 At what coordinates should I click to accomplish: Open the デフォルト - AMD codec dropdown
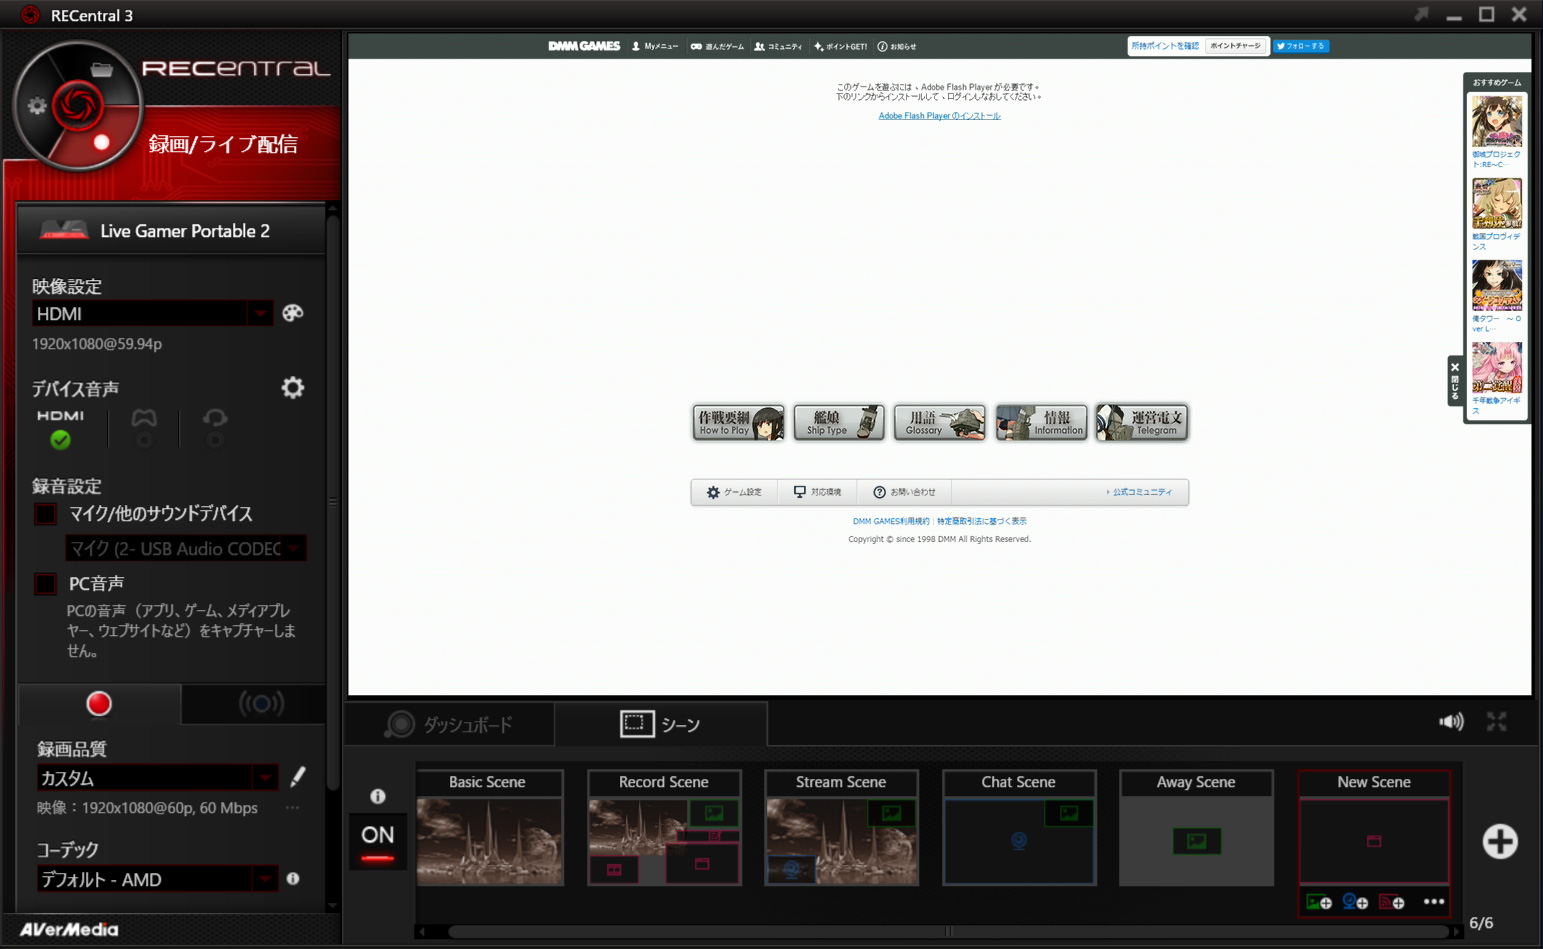[265, 880]
